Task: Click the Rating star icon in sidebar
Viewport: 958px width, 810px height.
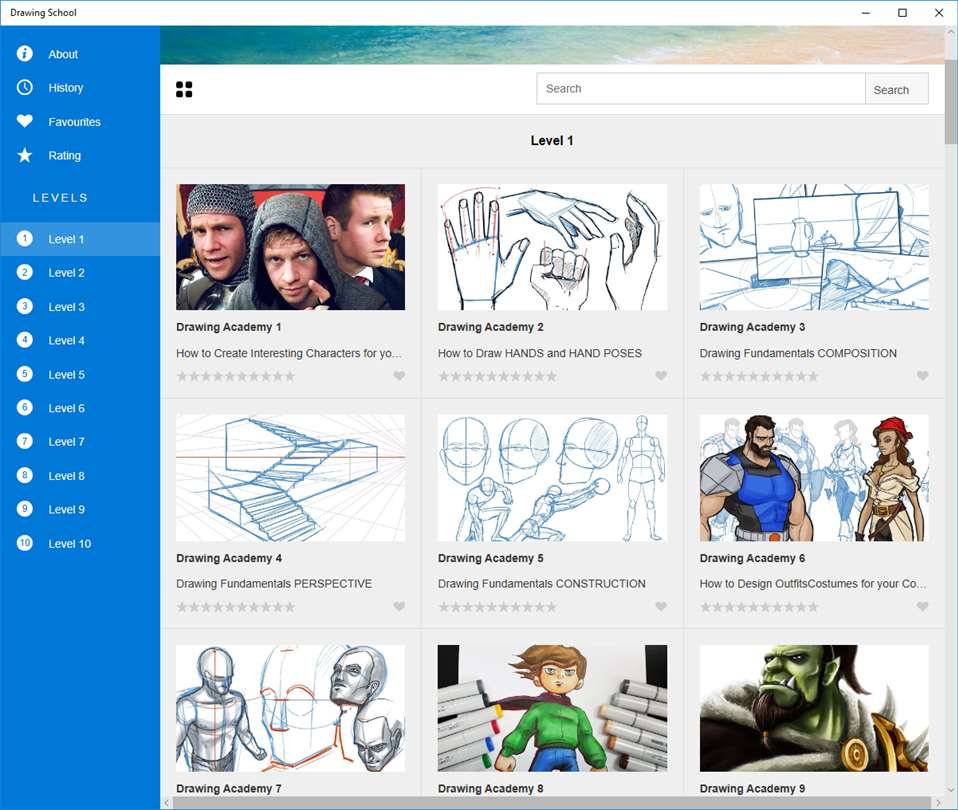Action: tap(24, 155)
